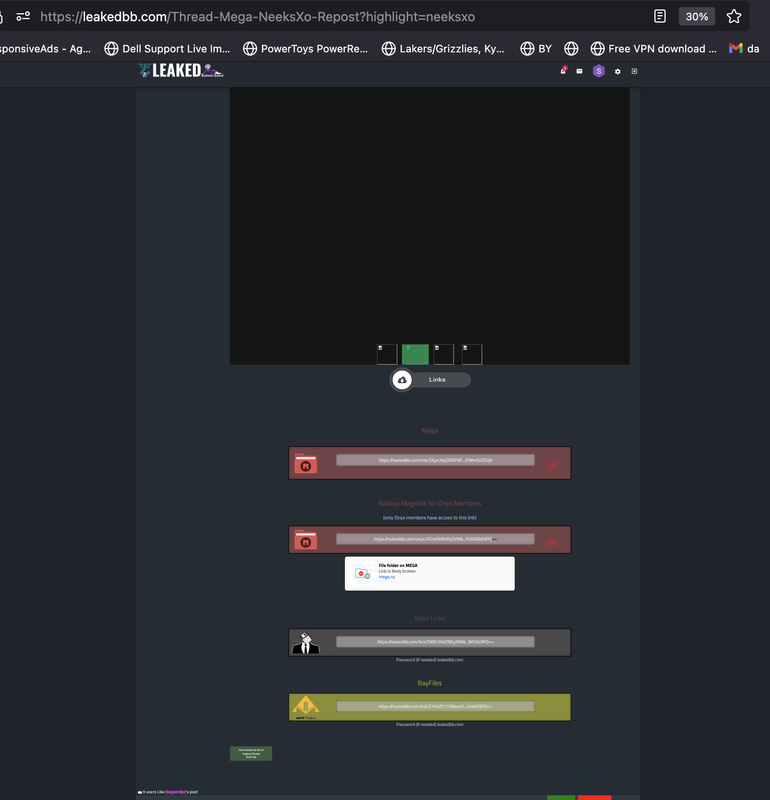Click the Backup Megalink for Onyx Members heading
770x800 pixels.
(430, 504)
